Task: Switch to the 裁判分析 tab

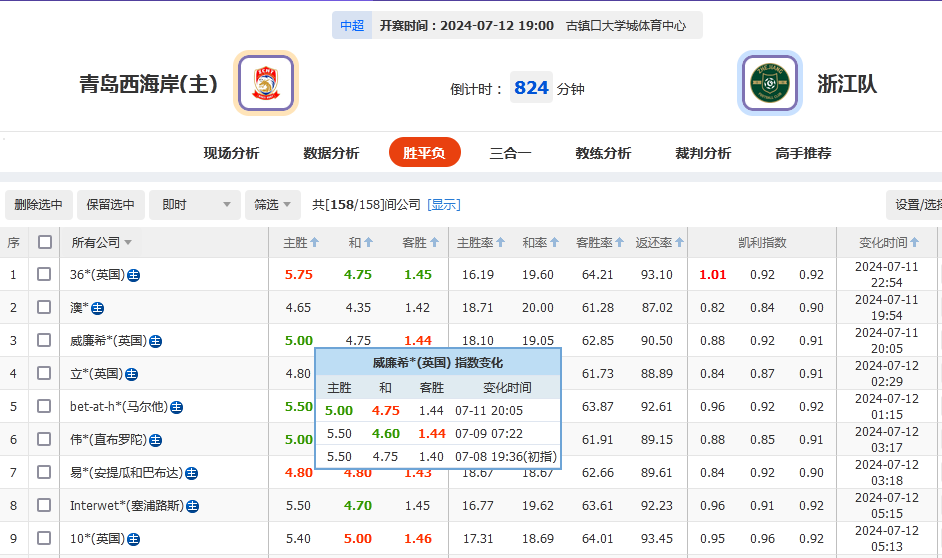Action: point(703,153)
